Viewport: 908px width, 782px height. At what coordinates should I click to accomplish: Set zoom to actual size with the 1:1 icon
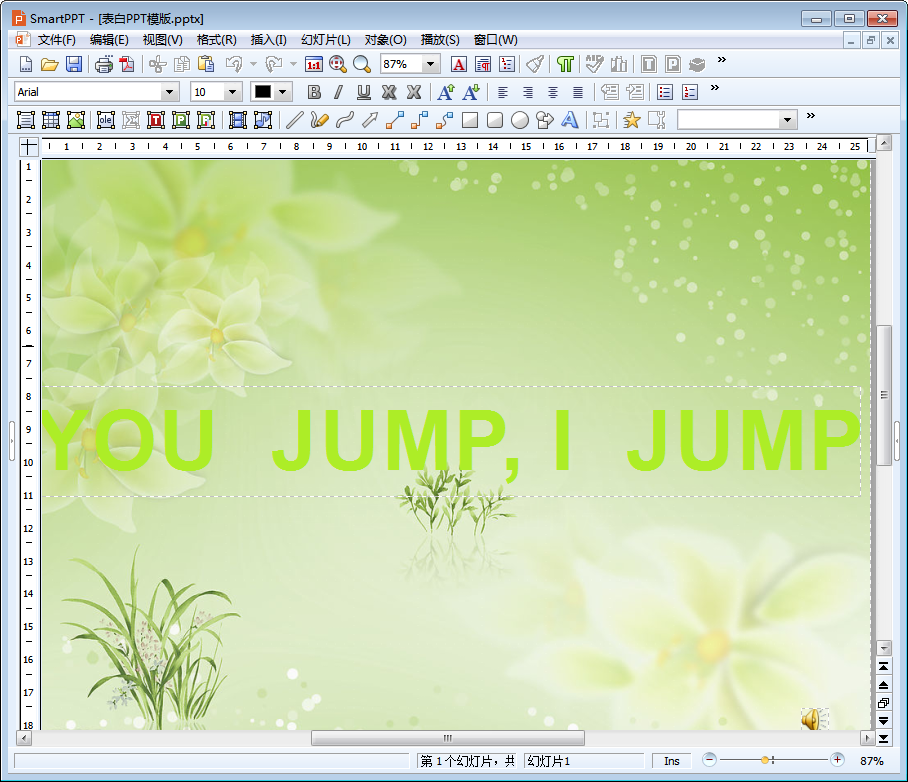pyautogui.click(x=314, y=64)
